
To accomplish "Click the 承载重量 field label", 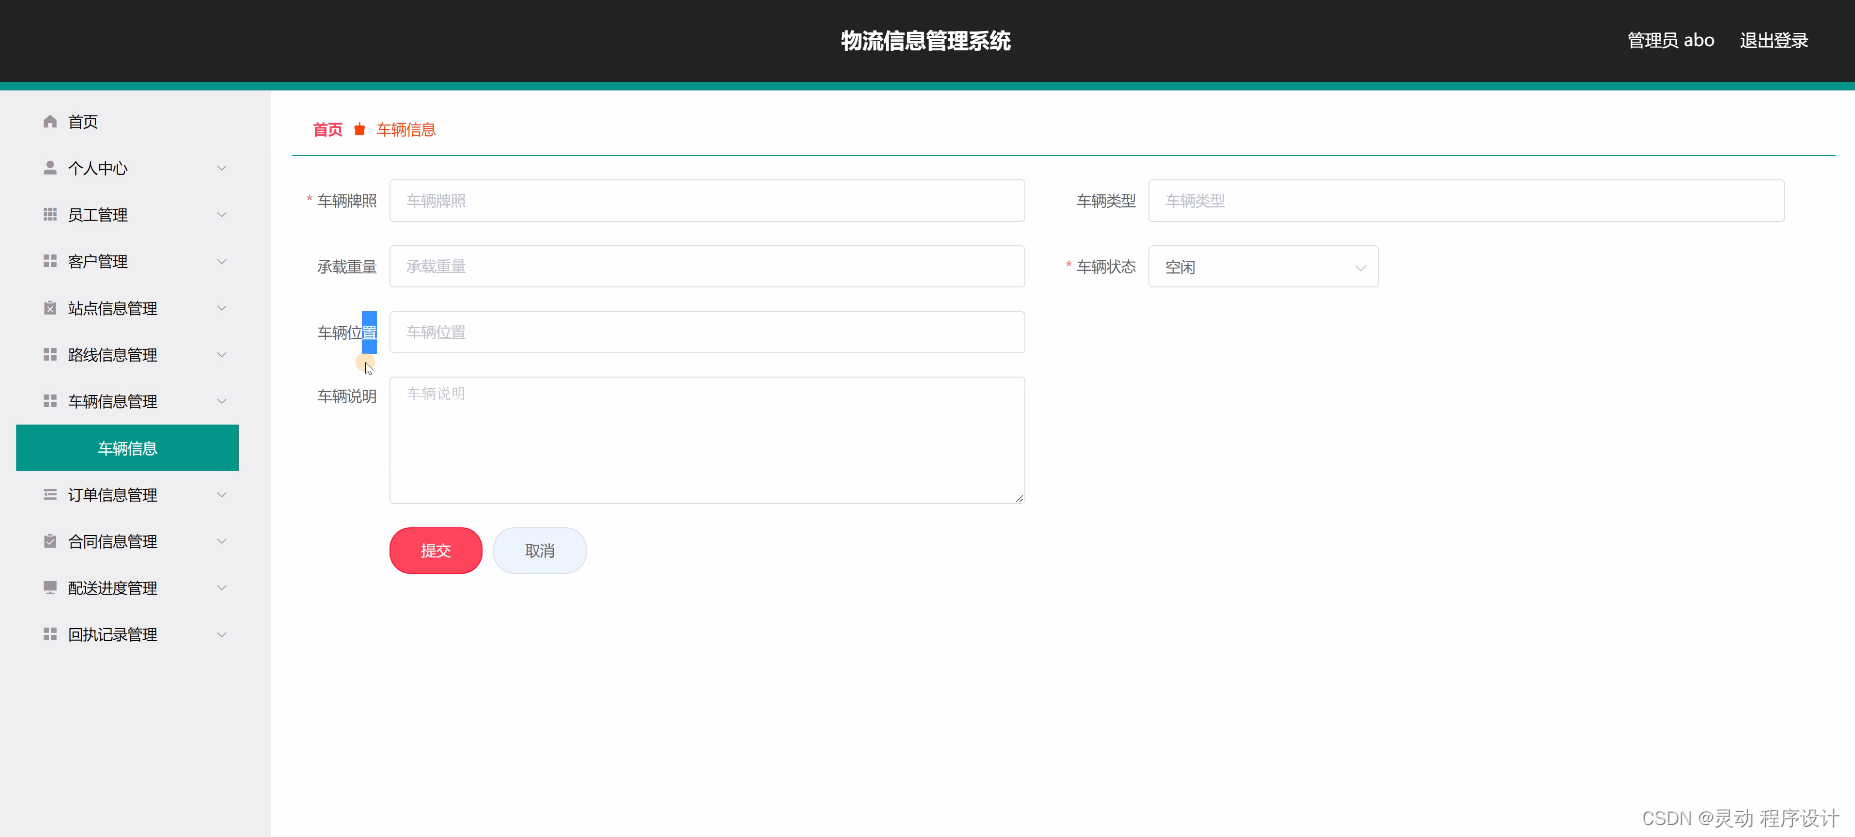I will (347, 267).
